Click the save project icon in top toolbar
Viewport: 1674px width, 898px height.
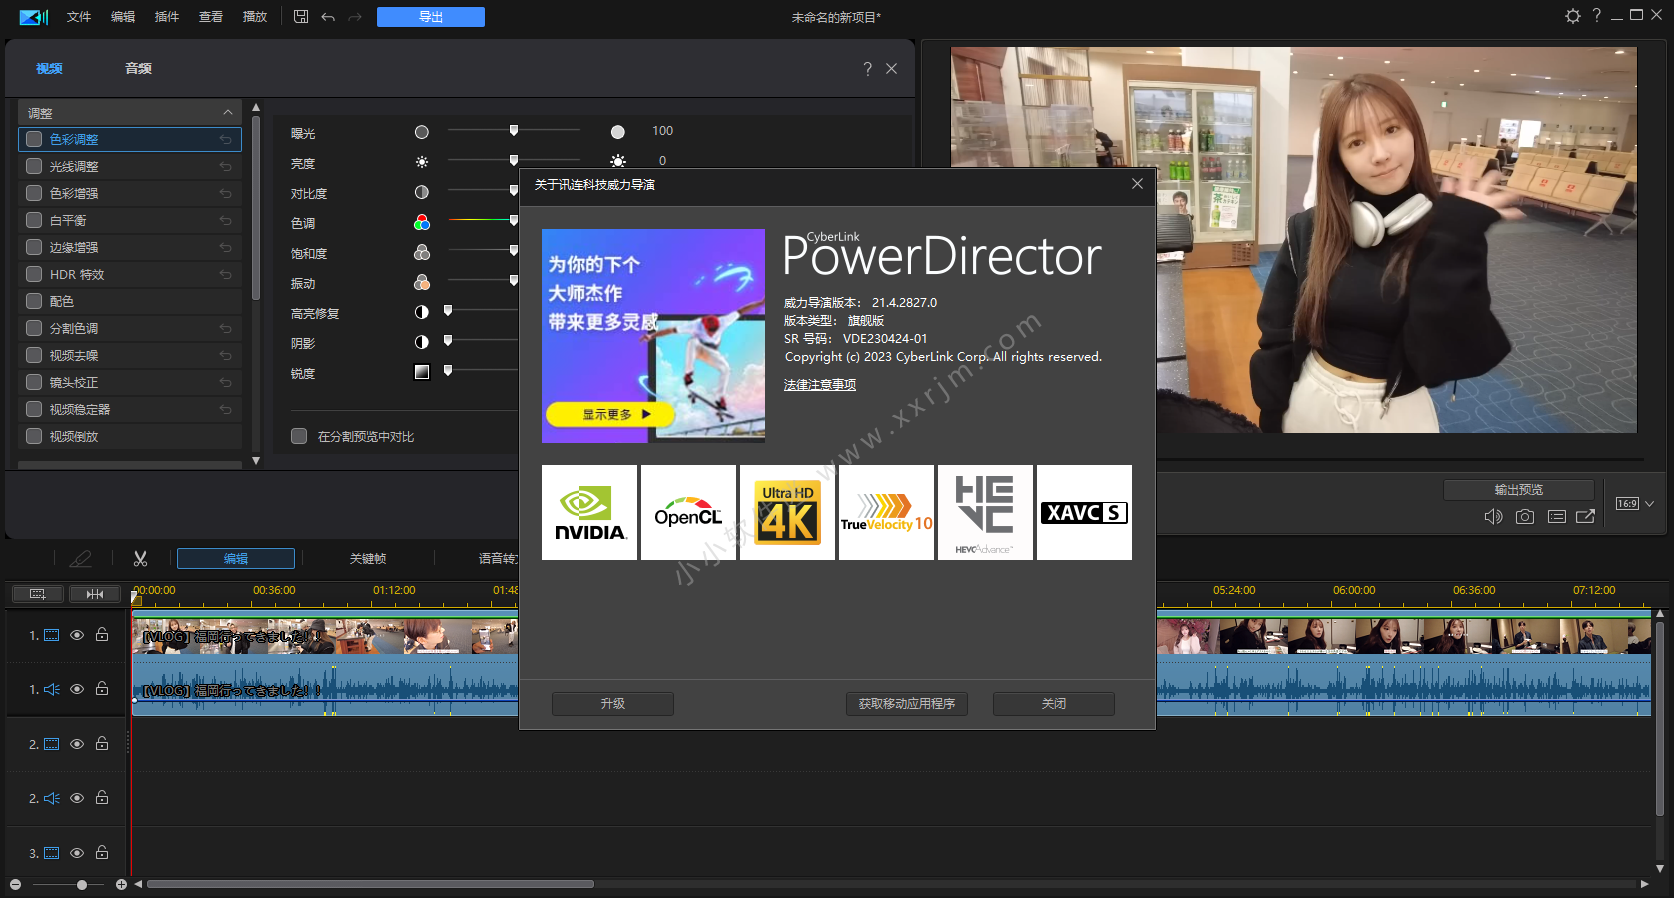[x=301, y=17]
